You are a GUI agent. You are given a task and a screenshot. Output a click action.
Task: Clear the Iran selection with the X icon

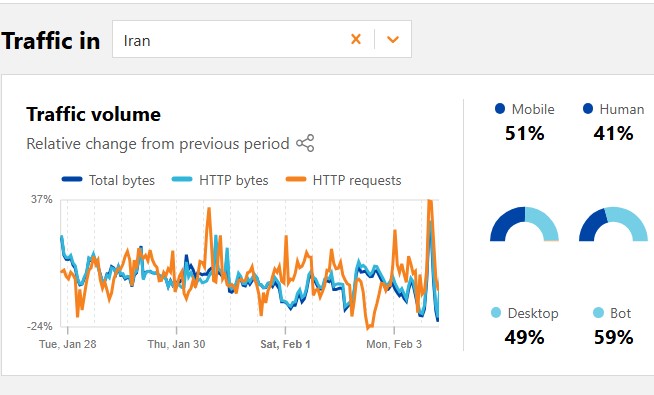[356, 39]
